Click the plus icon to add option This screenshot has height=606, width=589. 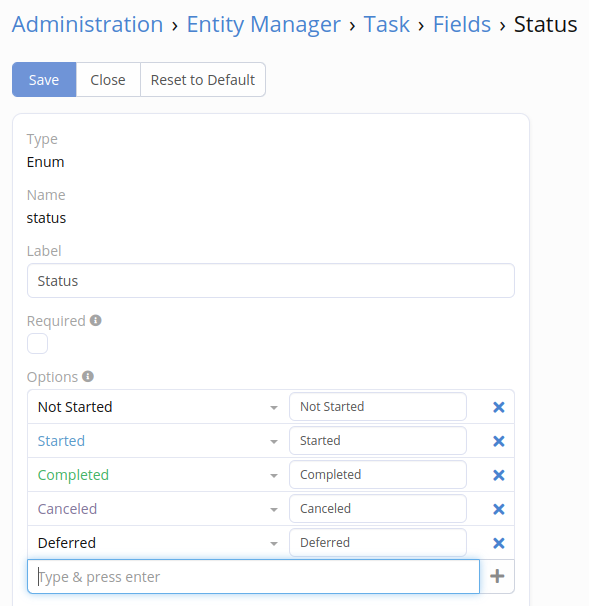(497, 576)
